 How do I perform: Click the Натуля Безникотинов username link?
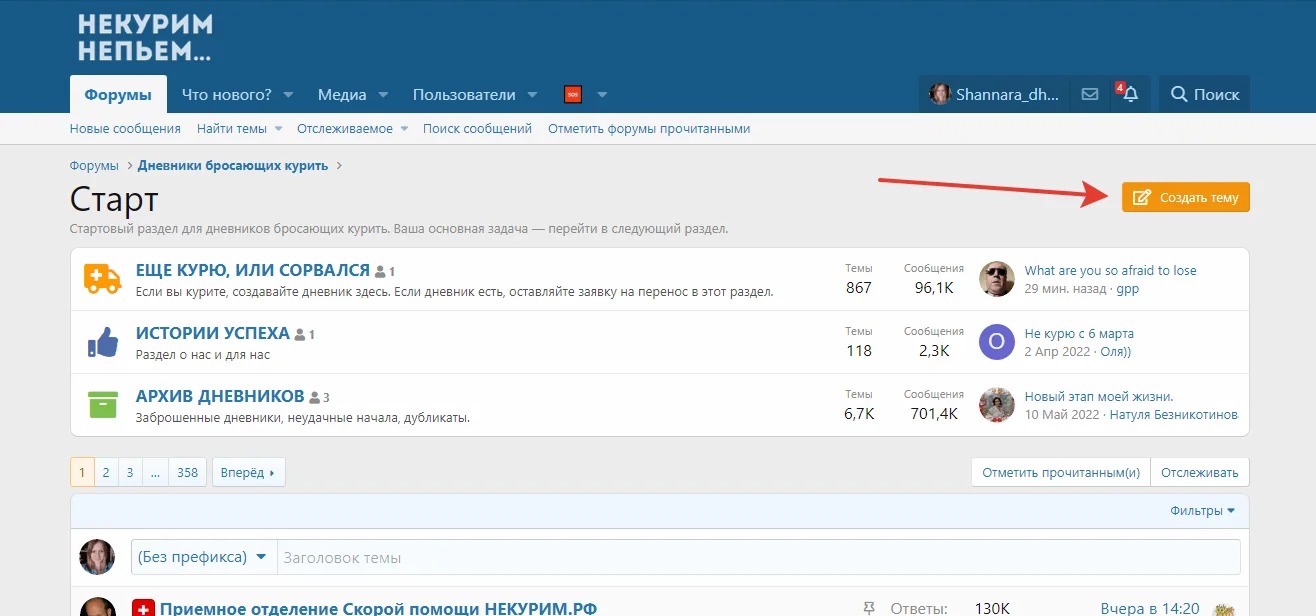pyautogui.click(x=1174, y=415)
